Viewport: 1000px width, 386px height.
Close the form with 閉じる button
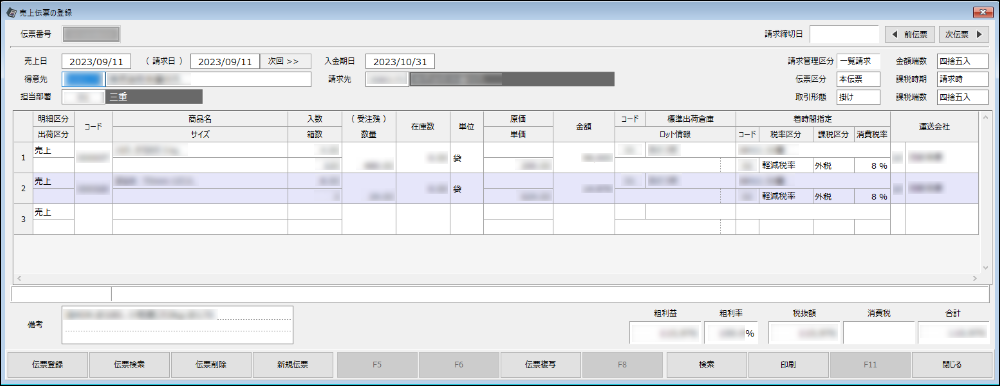(953, 365)
